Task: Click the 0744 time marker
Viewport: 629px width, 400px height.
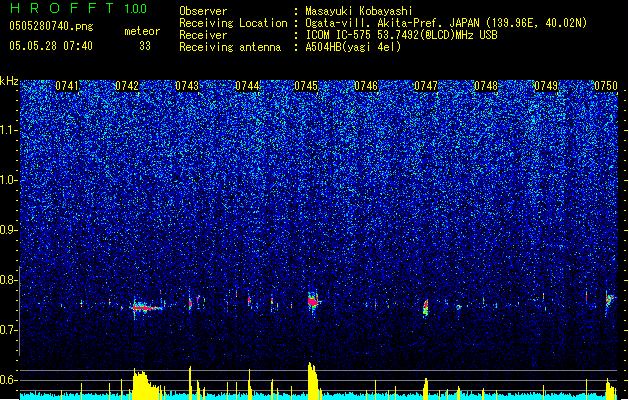Action: pyautogui.click(x=247, y=86)
